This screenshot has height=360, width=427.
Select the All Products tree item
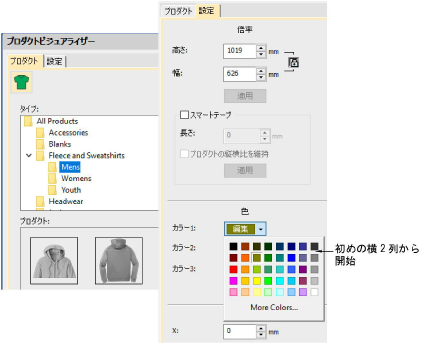coord(57,121)
